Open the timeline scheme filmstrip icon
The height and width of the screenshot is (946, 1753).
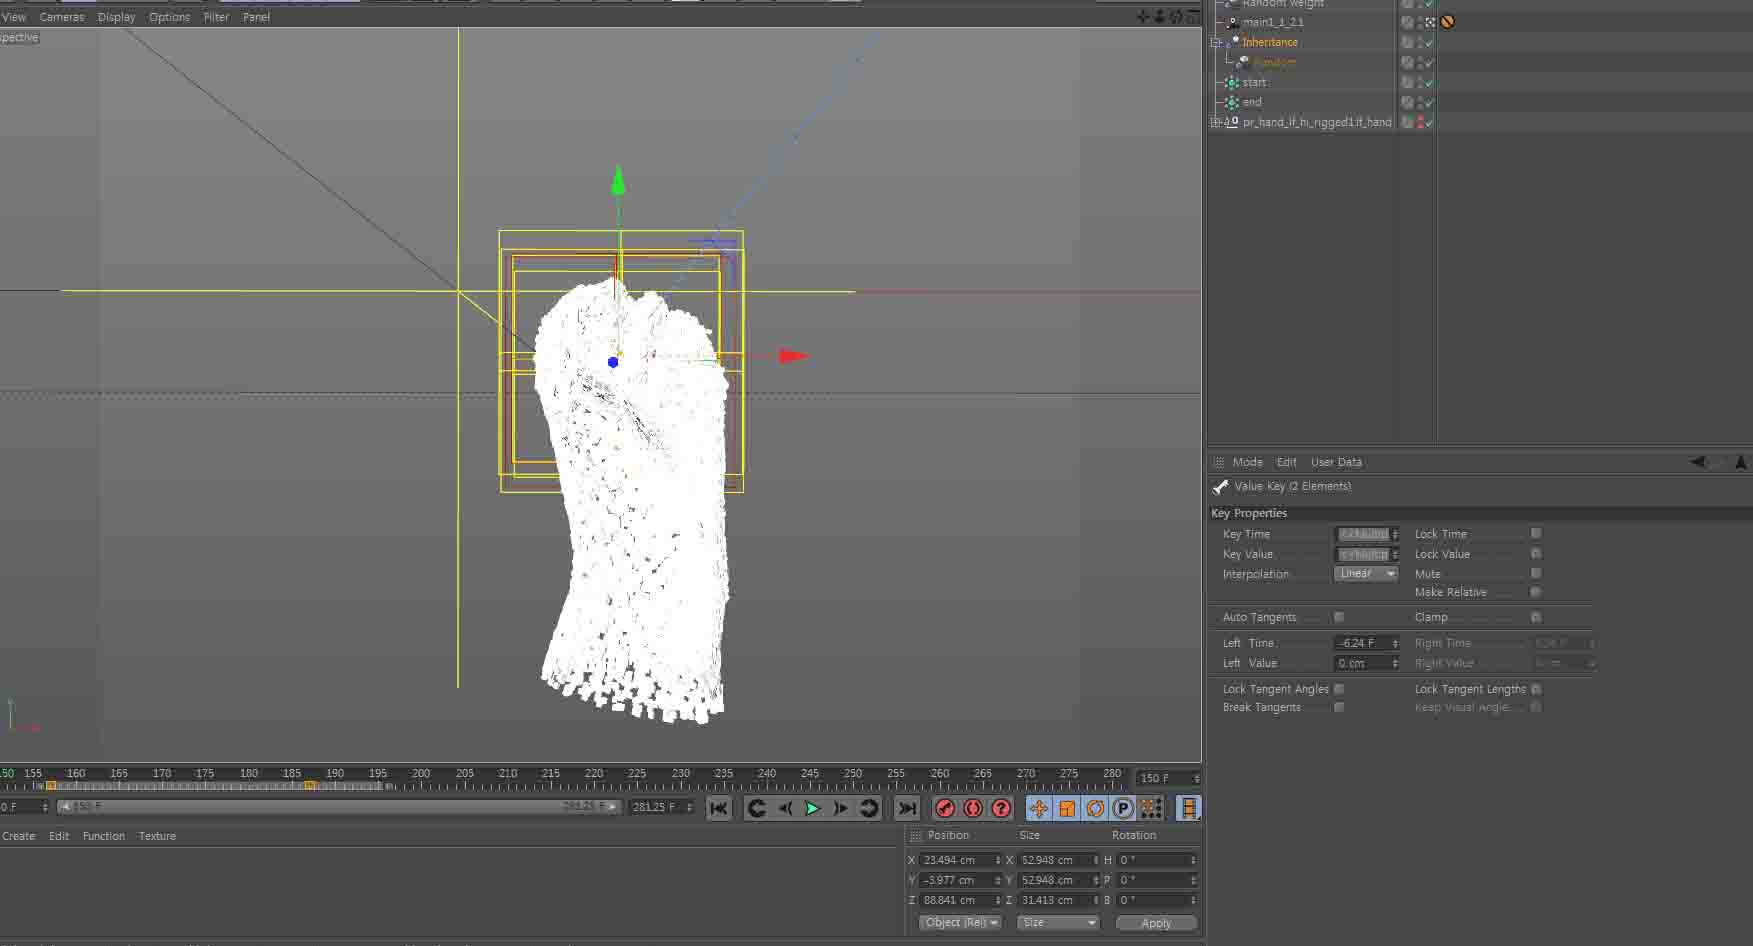tap(1189, 808)
